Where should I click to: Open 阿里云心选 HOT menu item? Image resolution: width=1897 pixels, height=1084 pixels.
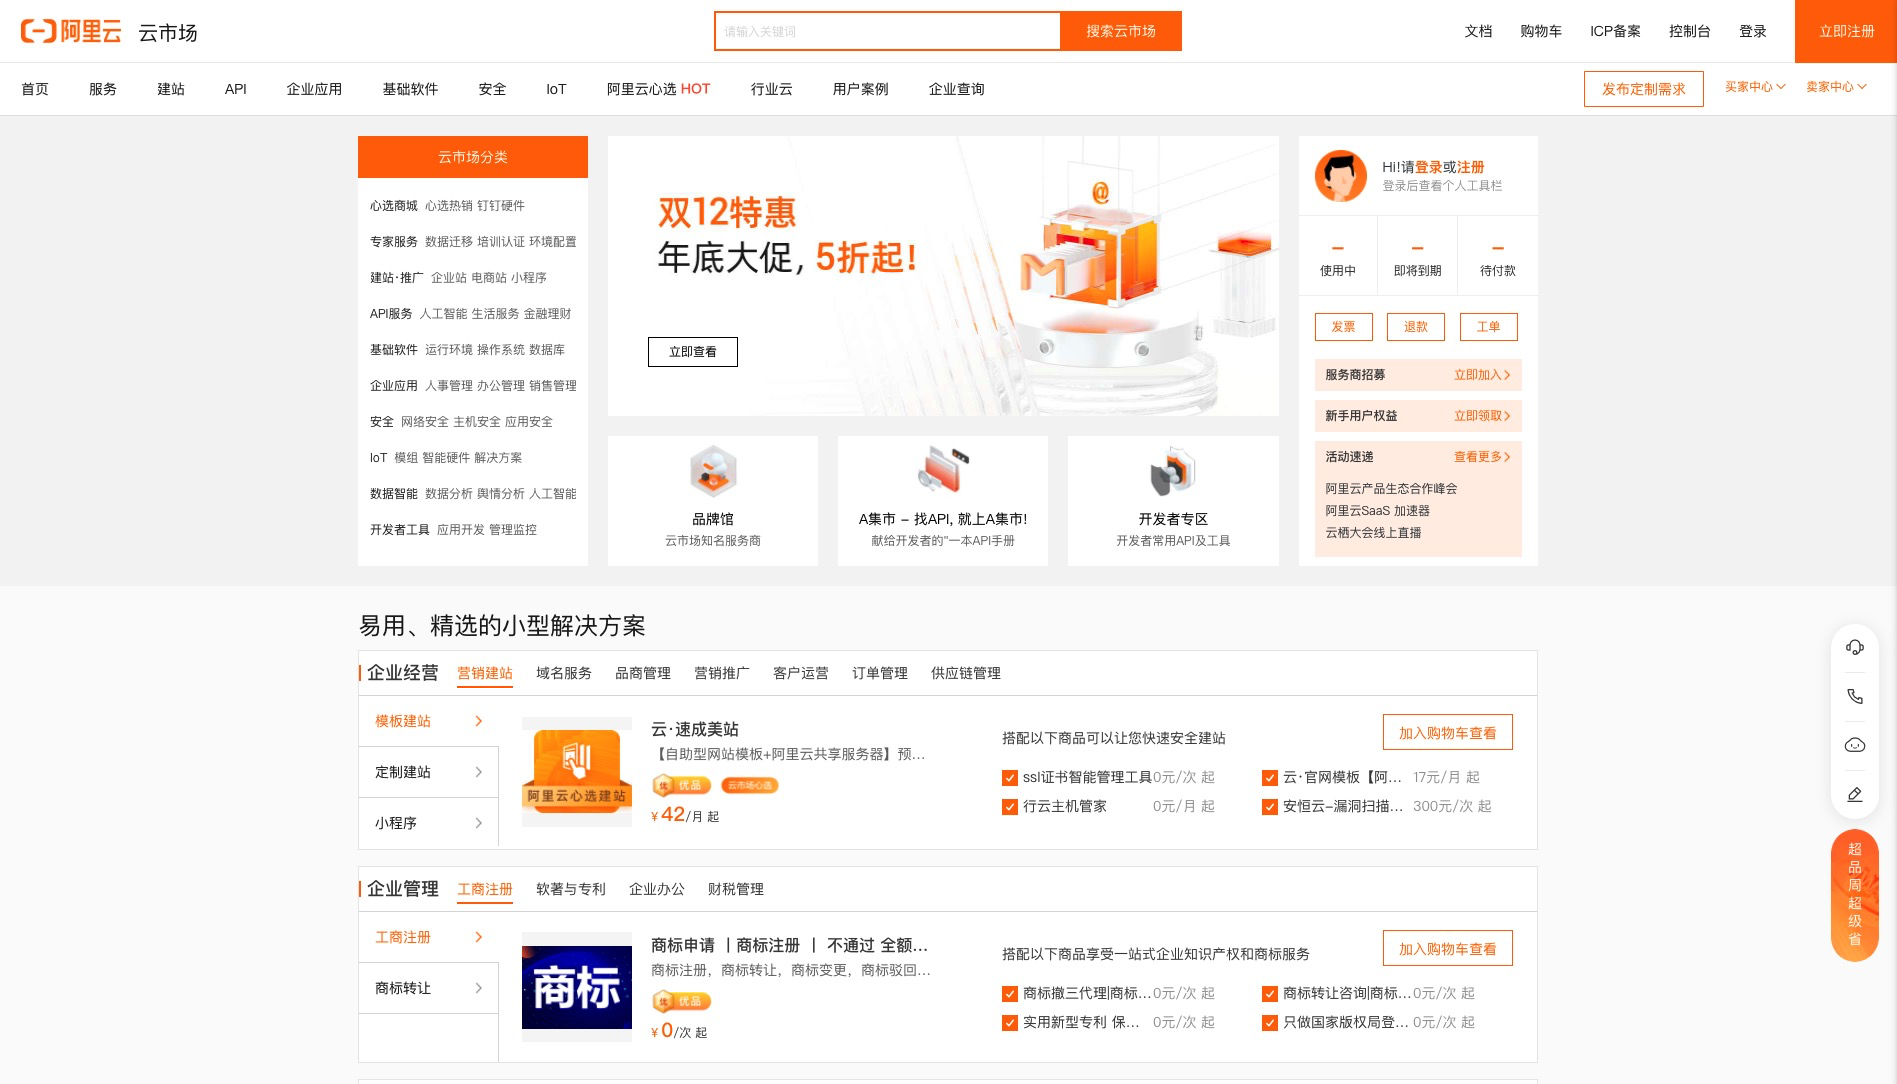(658, 89)
